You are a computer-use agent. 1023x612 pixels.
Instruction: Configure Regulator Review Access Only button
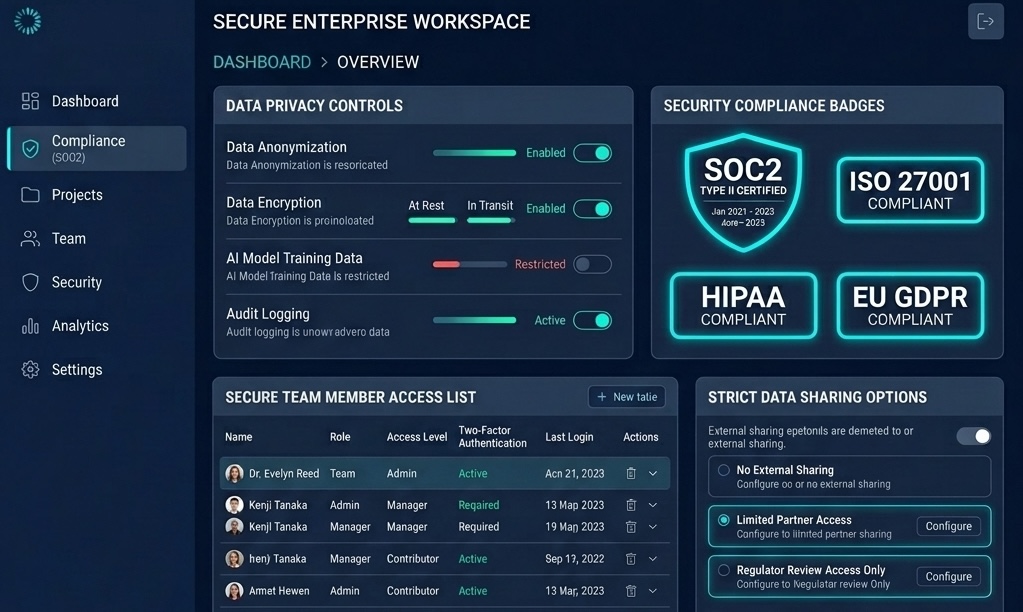click(949, 576)
